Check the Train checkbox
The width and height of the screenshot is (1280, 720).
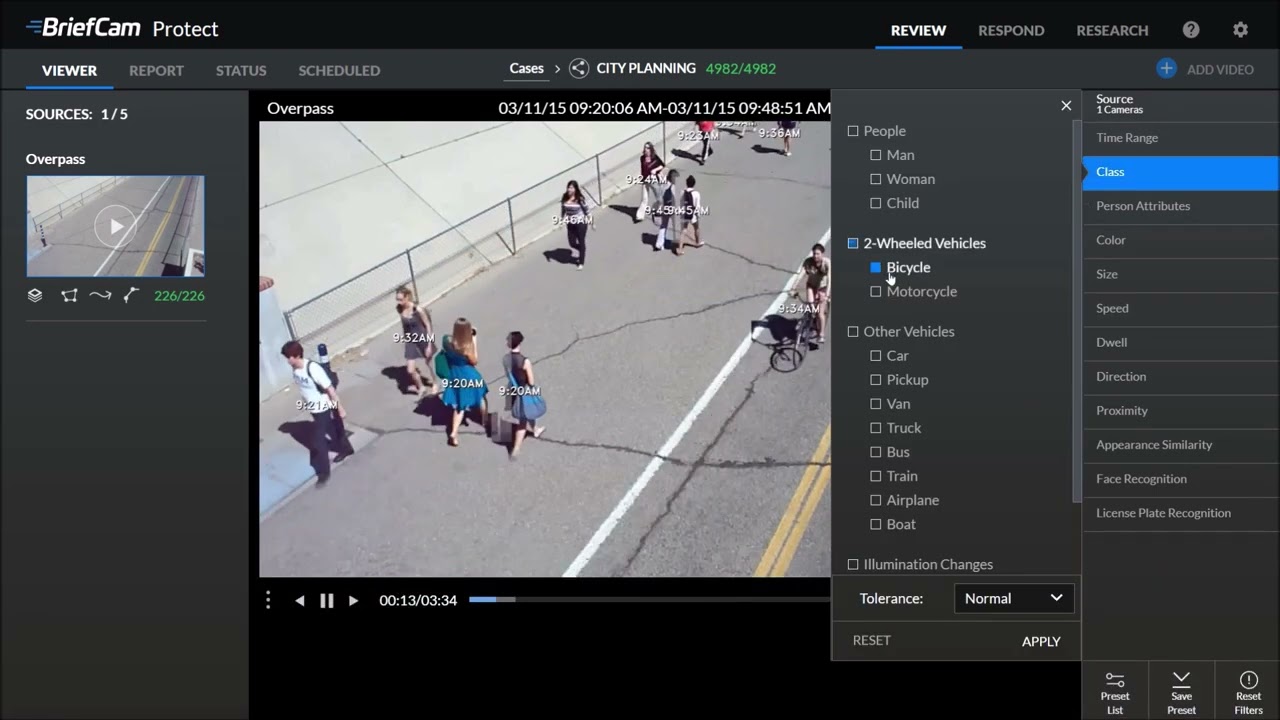pyautogui.click(x=876, y=476)
